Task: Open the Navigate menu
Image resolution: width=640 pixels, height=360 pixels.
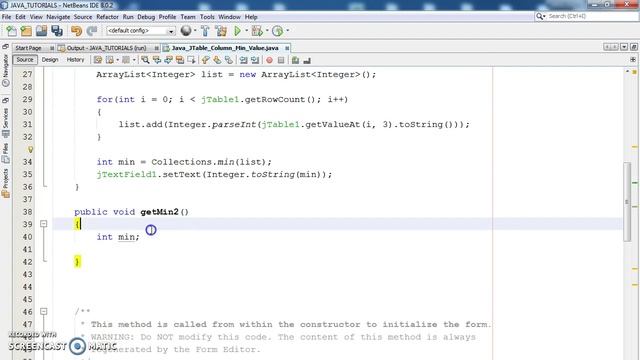Action: 58,17
